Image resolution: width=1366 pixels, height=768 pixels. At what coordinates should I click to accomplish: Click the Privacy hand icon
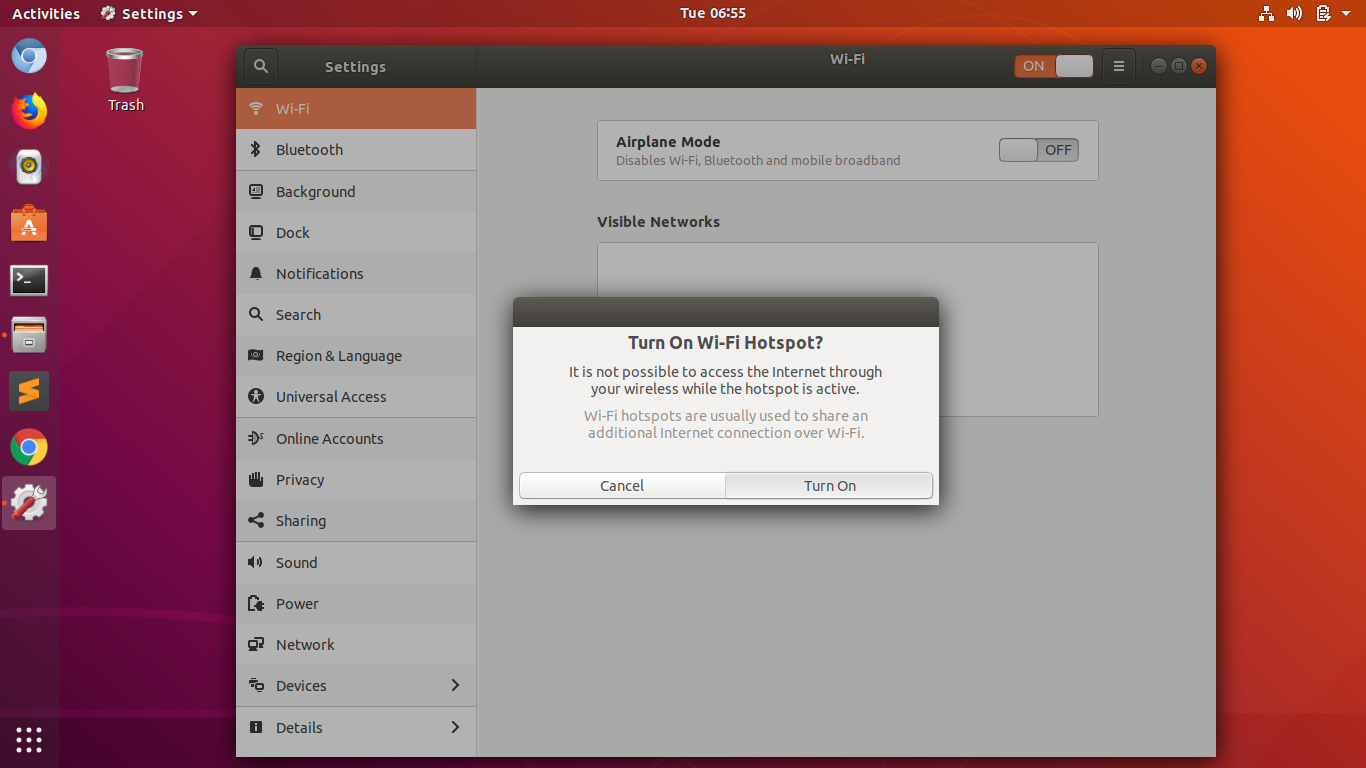coord(256,479)
